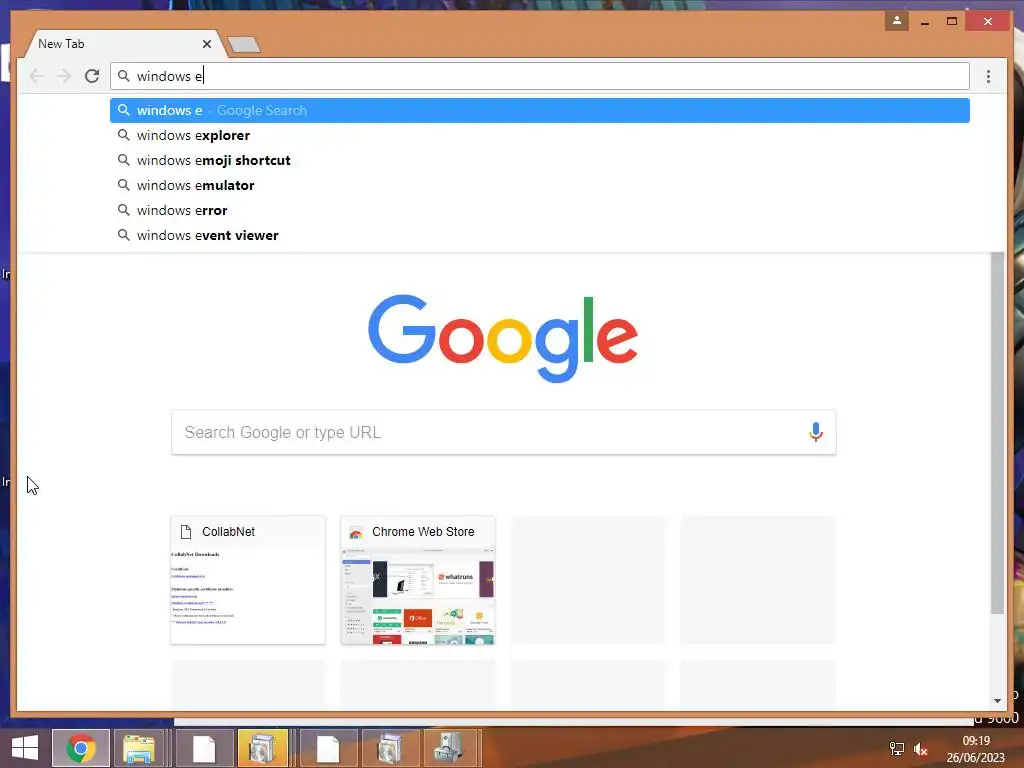Image resolution: width=1024 pixels, height=768 pixels.
Task: Close the New Tab tab
Action: 207,44
